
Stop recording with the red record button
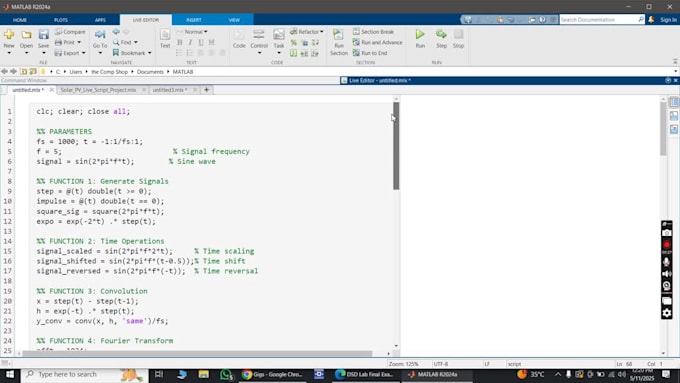tap(667, 245)
